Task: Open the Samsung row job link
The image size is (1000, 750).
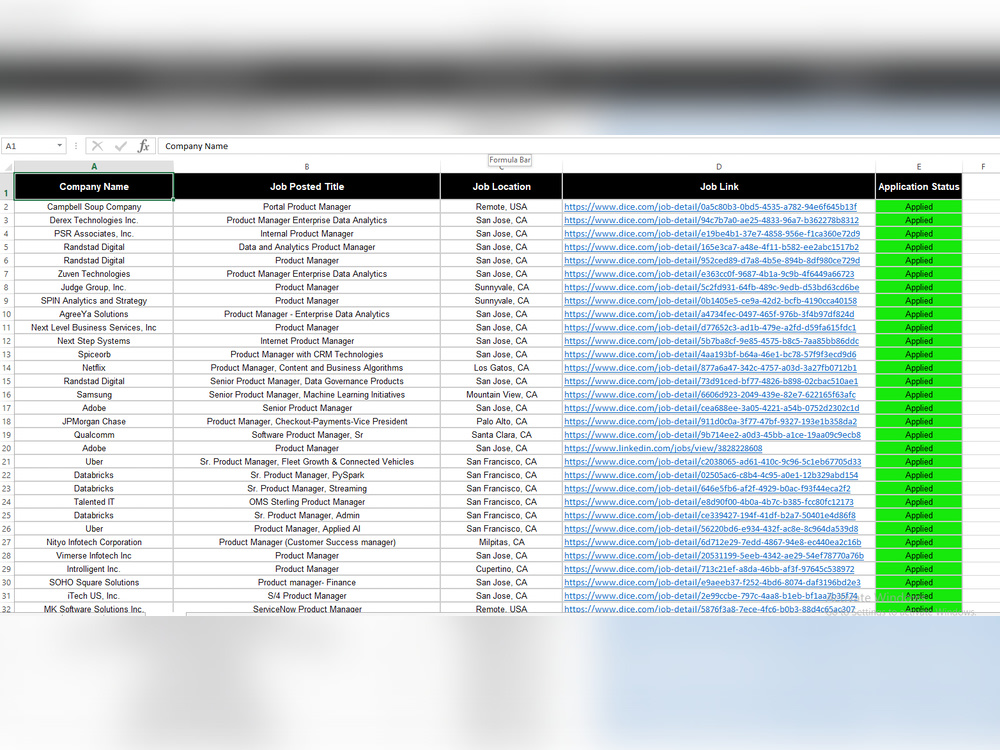Action: click(x=710, y=395)
